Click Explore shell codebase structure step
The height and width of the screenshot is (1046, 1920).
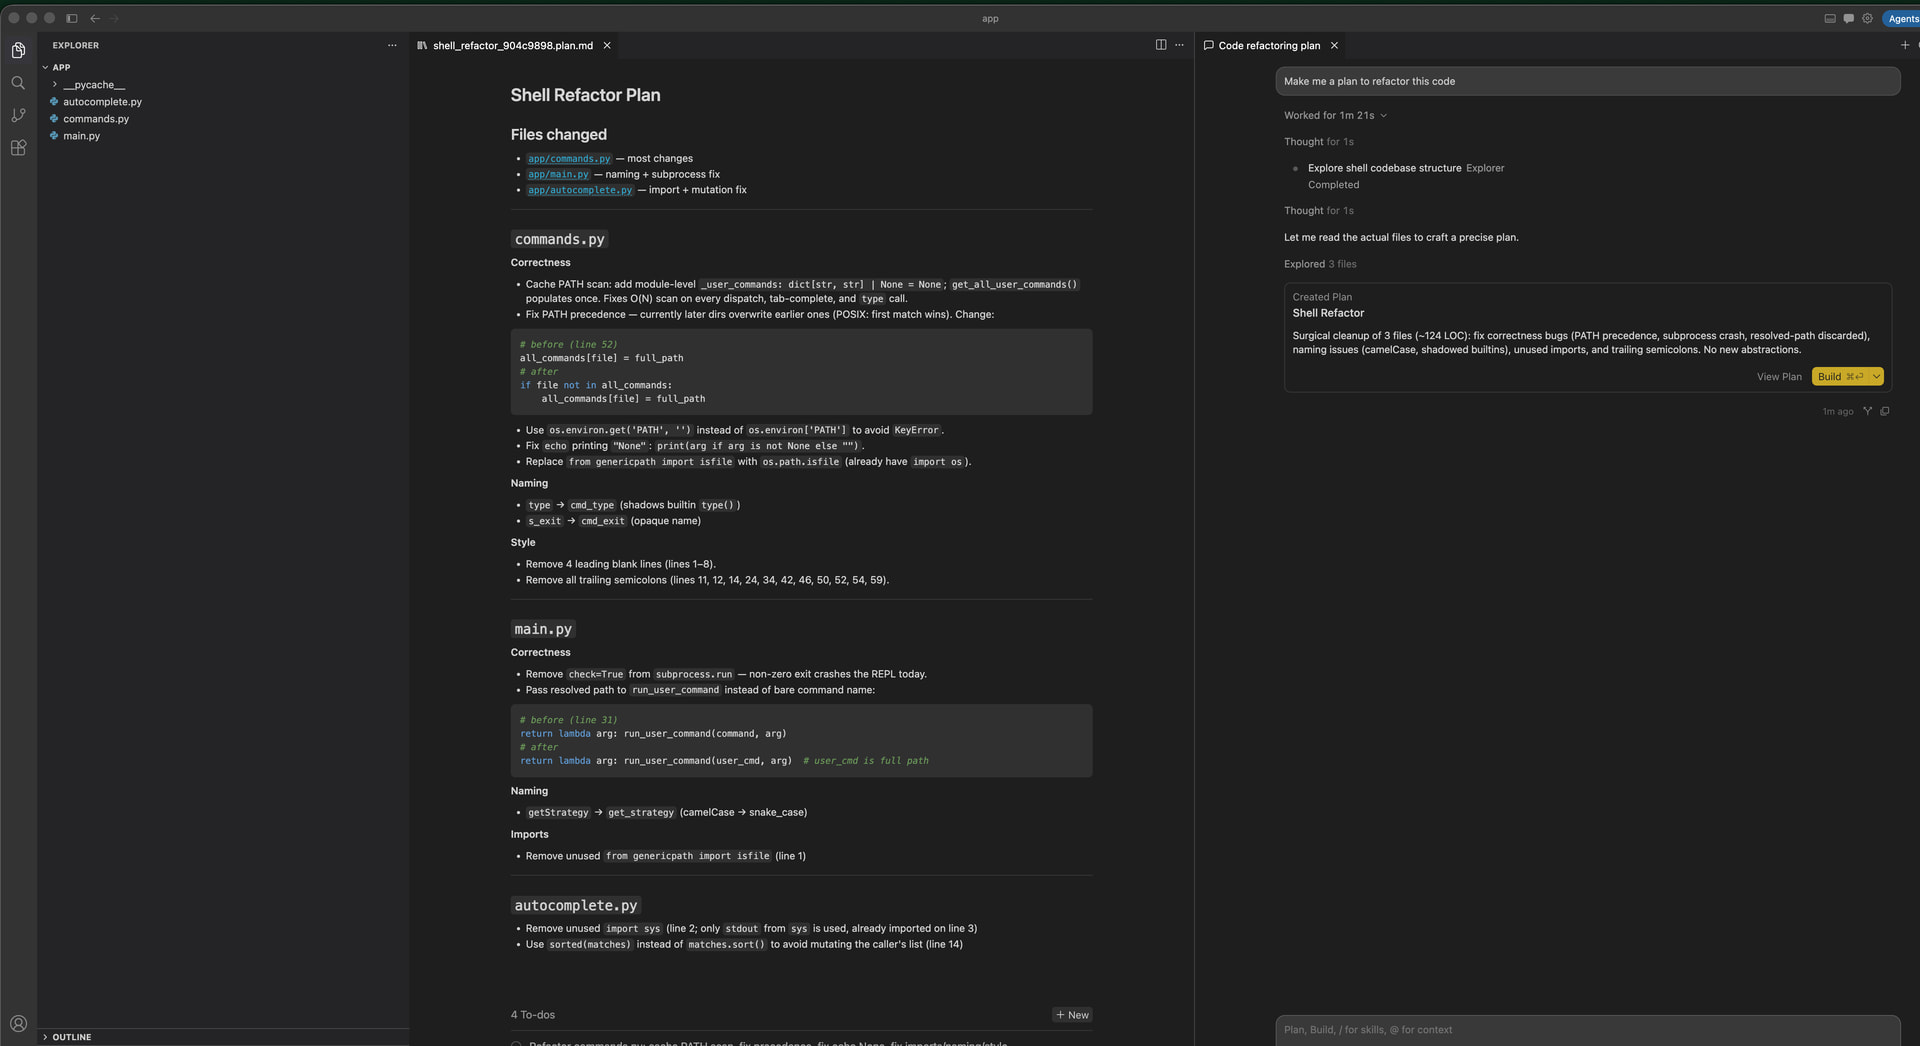[x=1384, y=168]
